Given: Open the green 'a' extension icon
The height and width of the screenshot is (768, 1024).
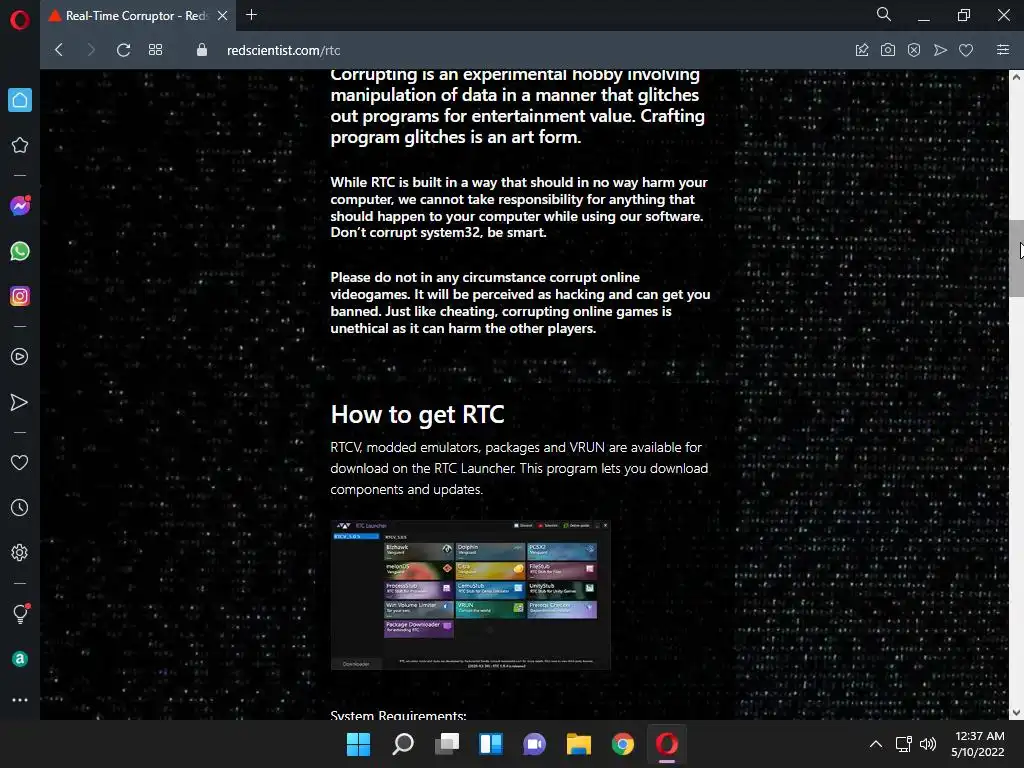Looking at the screenshot, I should [20, 659].
